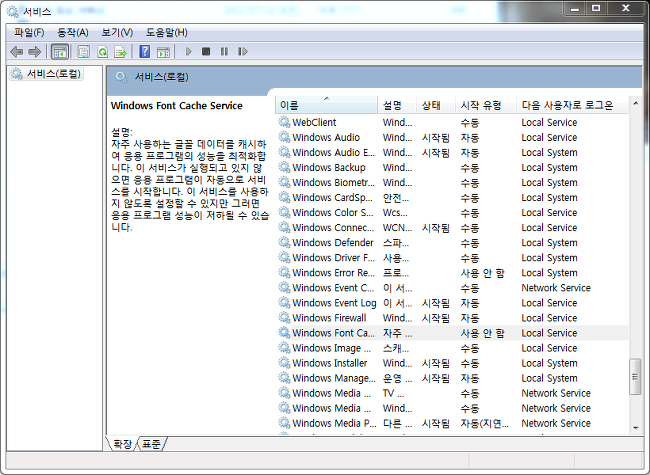Select the Windows Biometr... service row
The width and height of the screenshot is (650, 475).
(x=452, y=182)
